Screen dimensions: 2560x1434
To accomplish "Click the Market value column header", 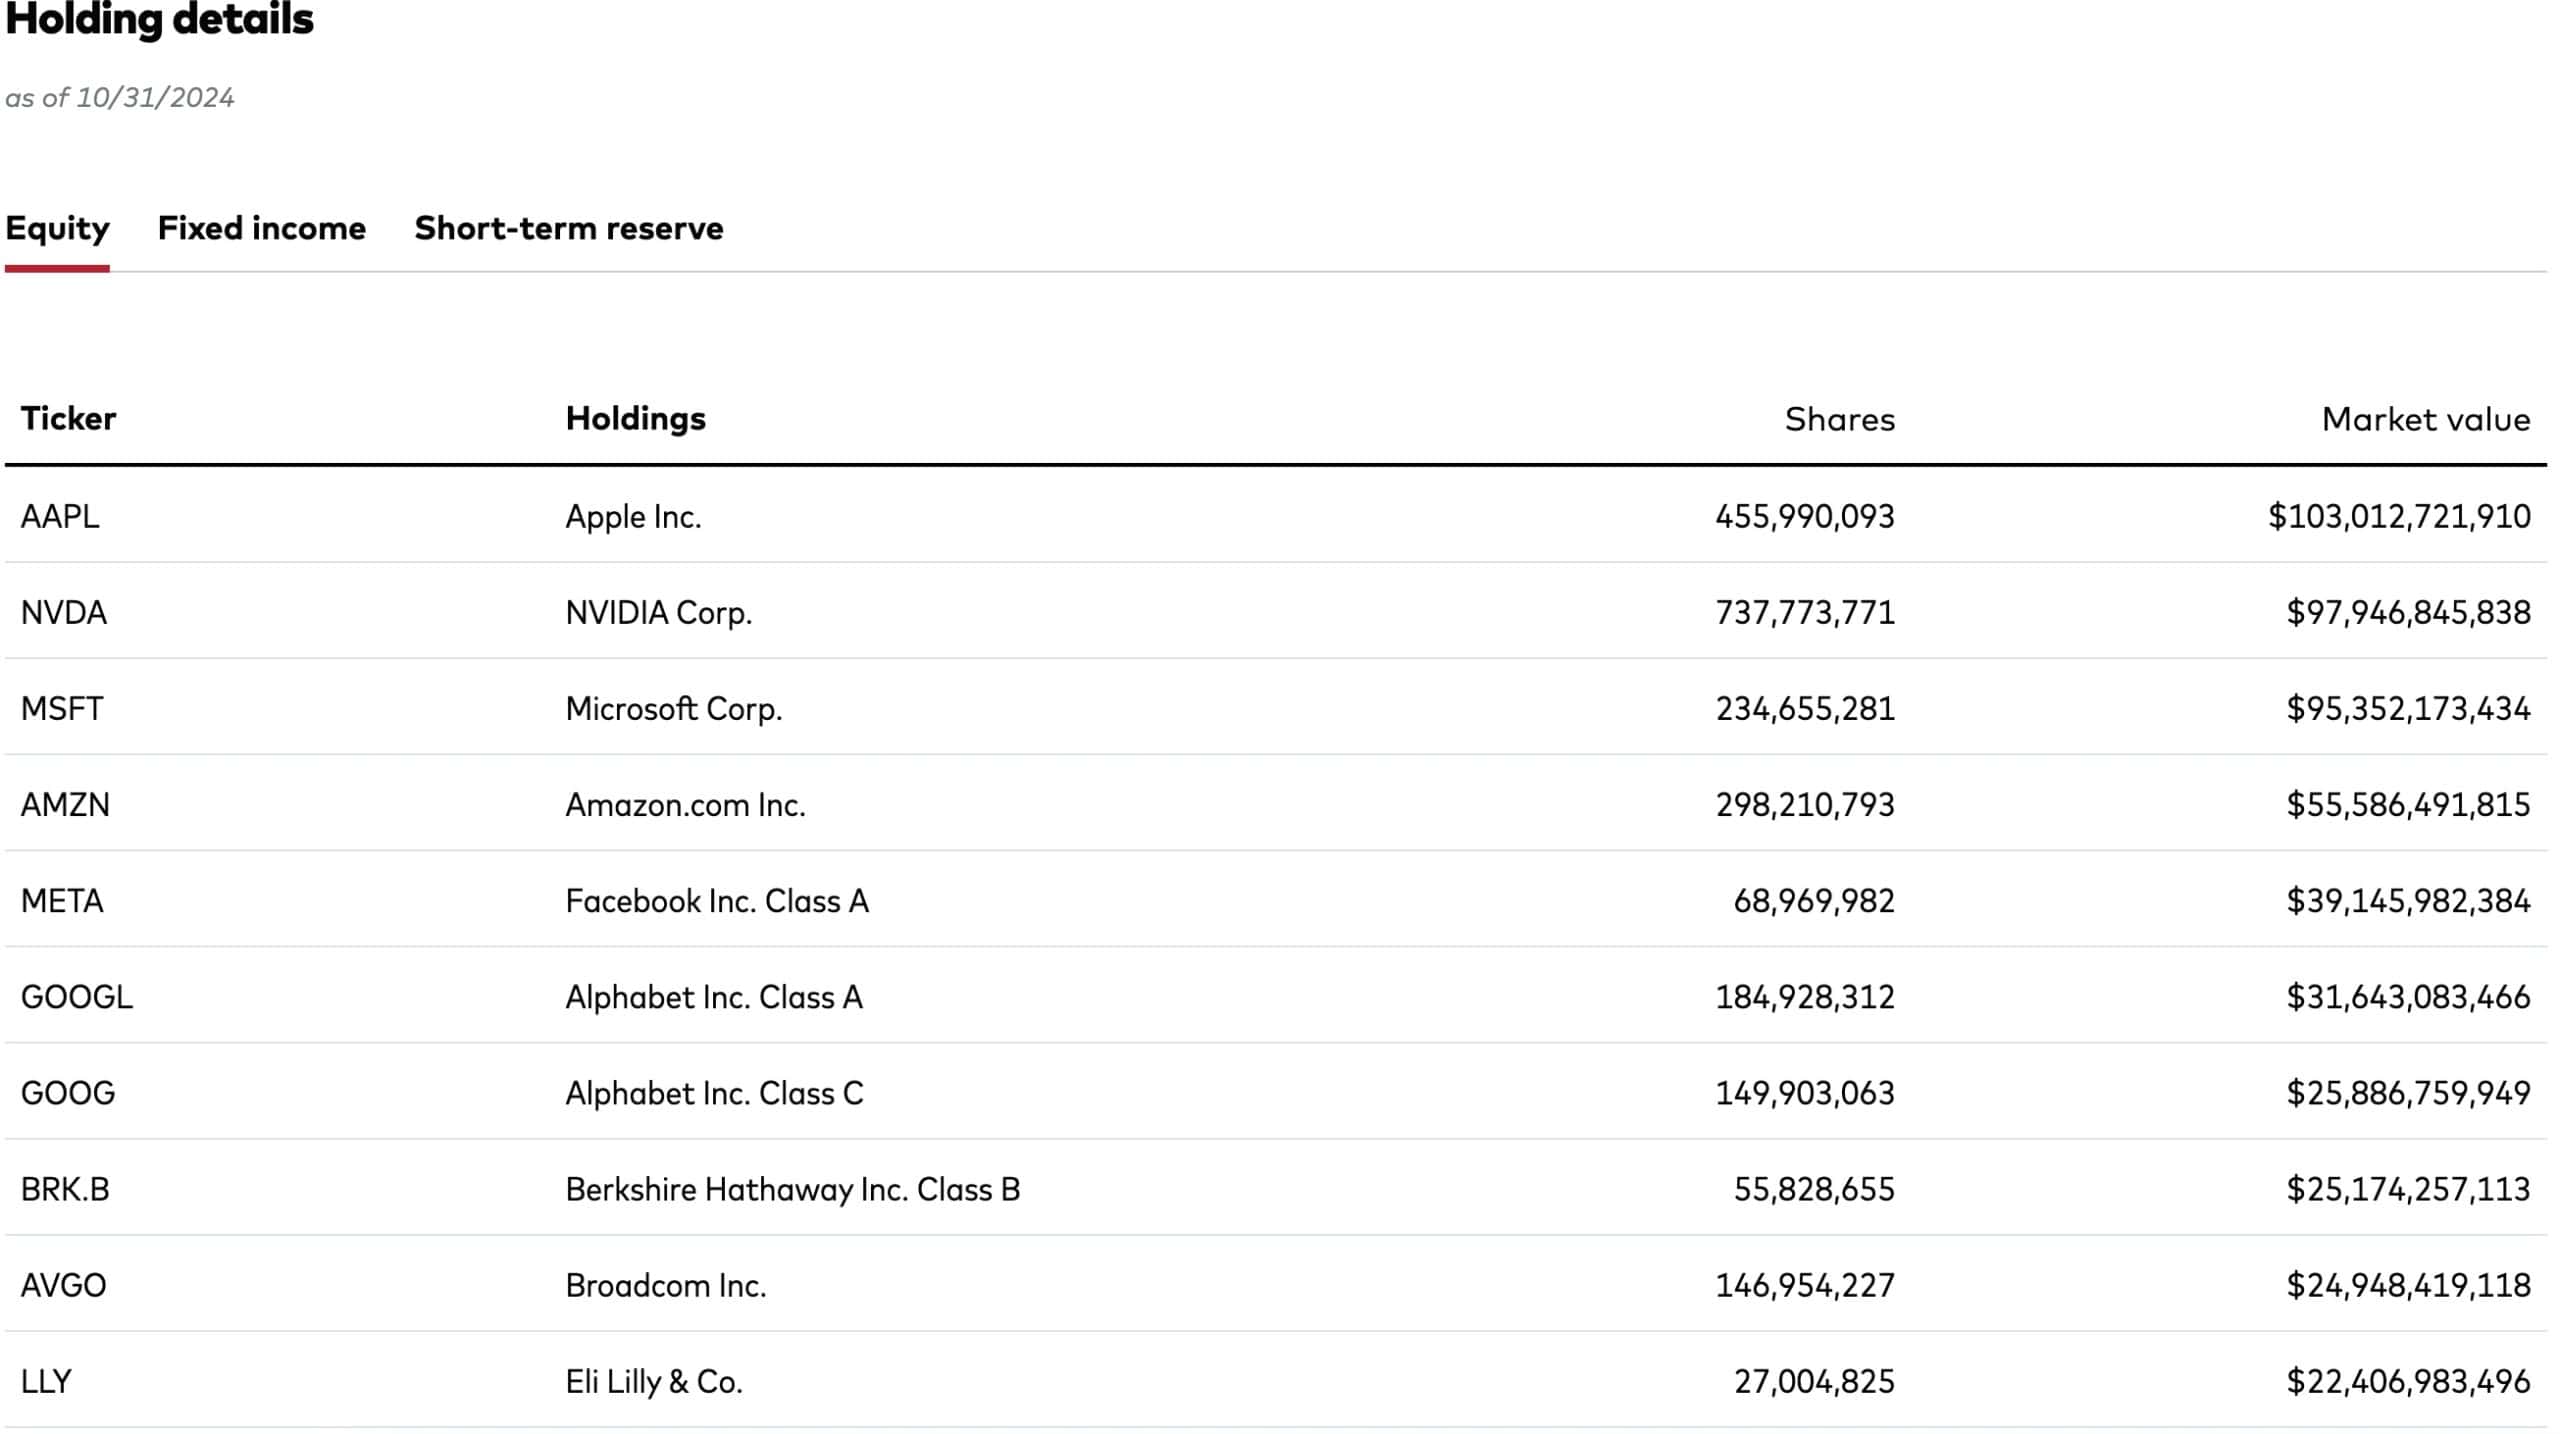I will click(2425, 419).
